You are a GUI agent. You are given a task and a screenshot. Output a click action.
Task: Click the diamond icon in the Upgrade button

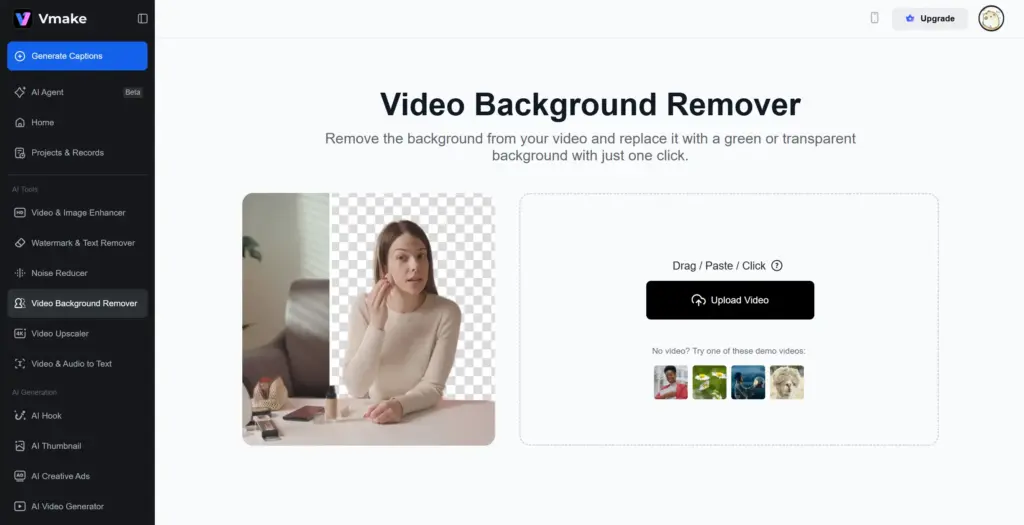[910, 18]
